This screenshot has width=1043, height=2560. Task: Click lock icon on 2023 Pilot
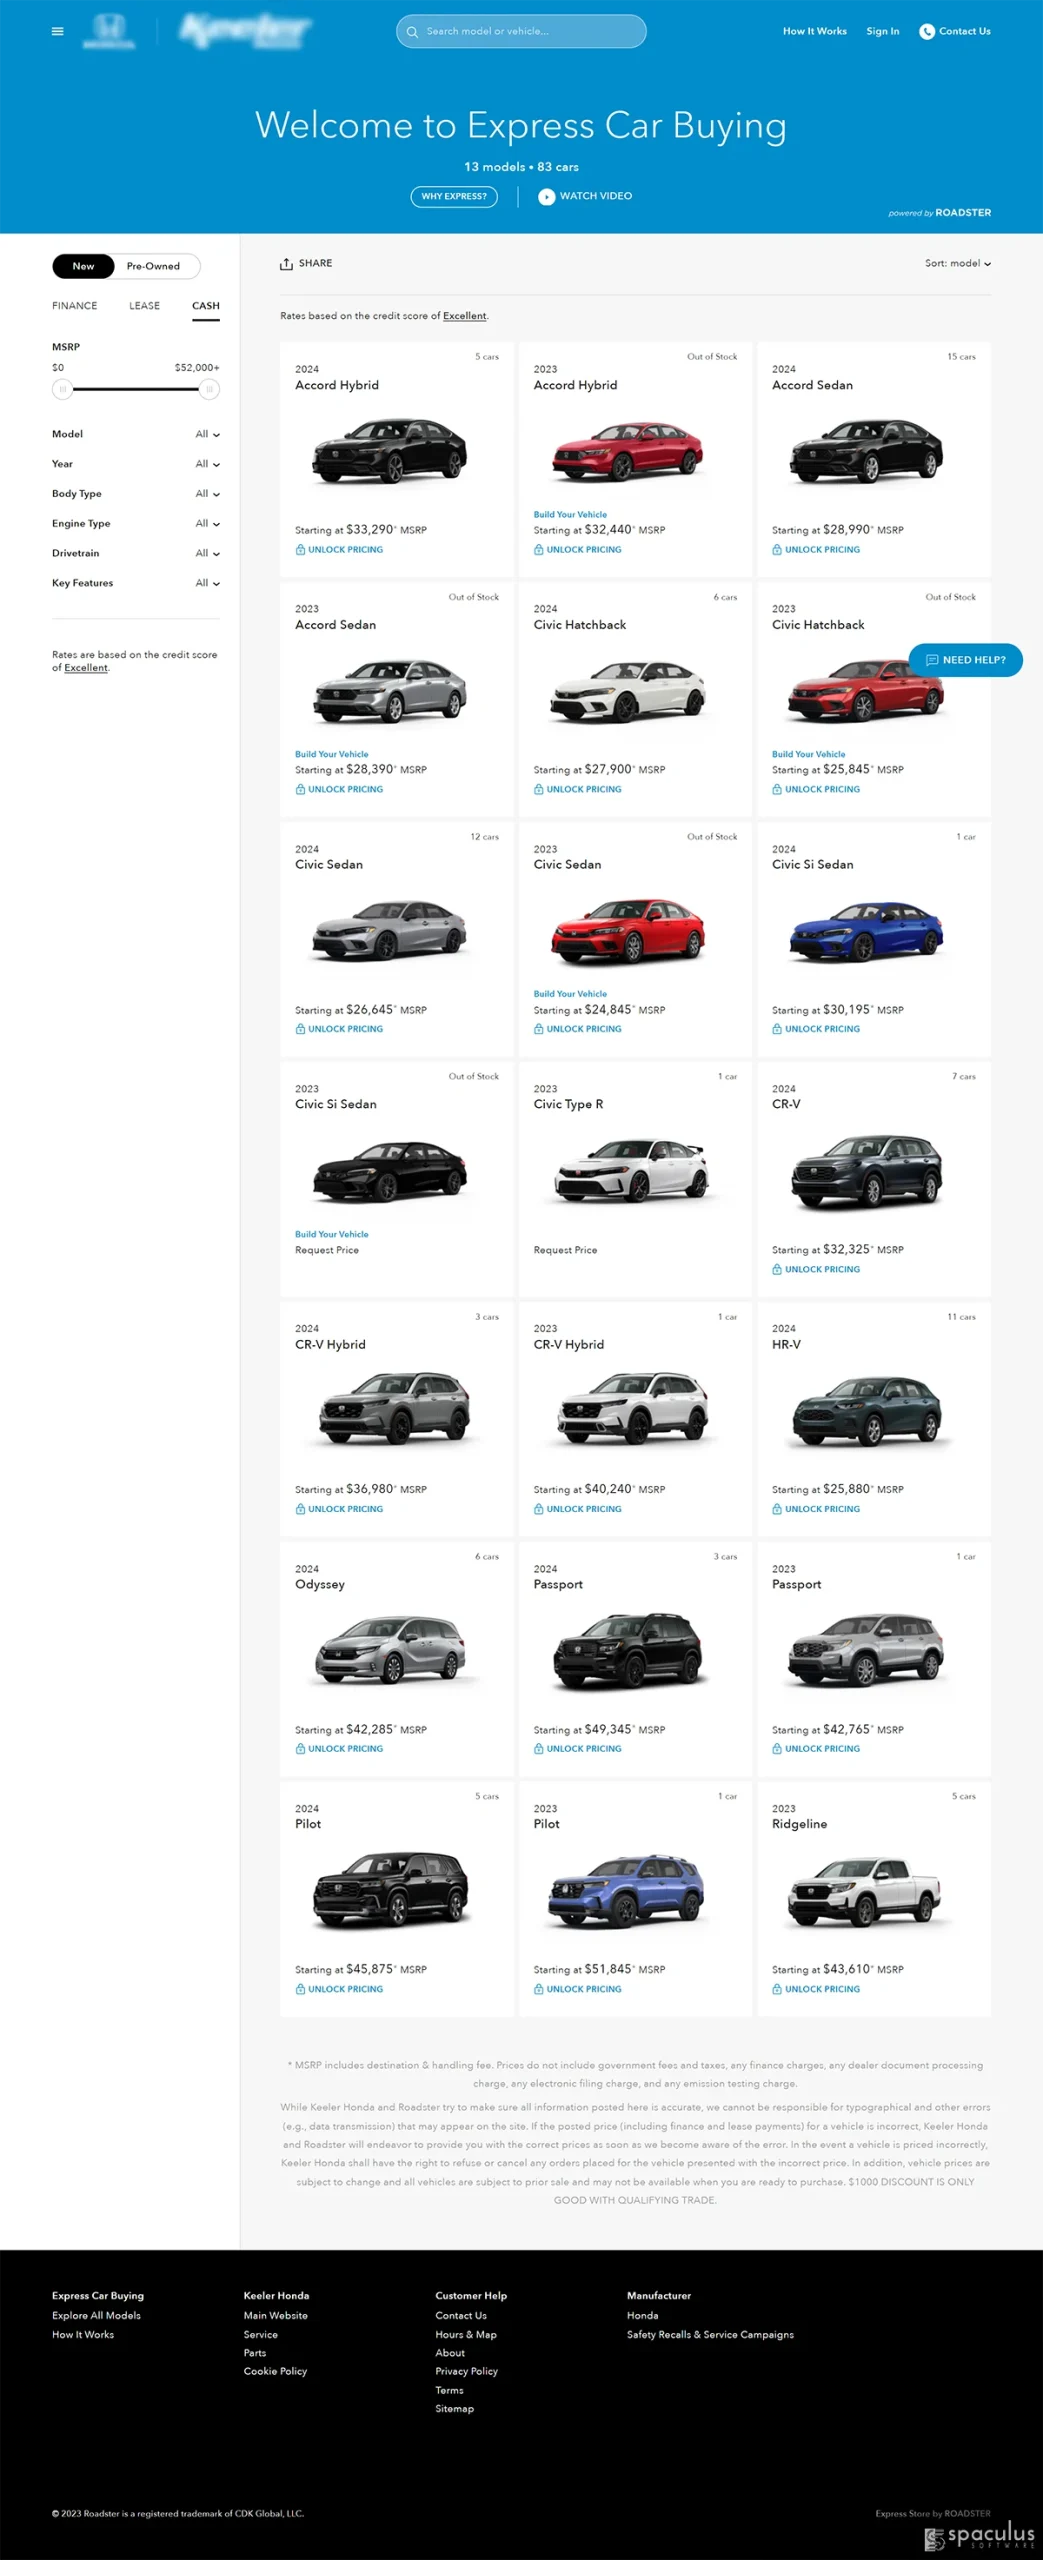539,1990
